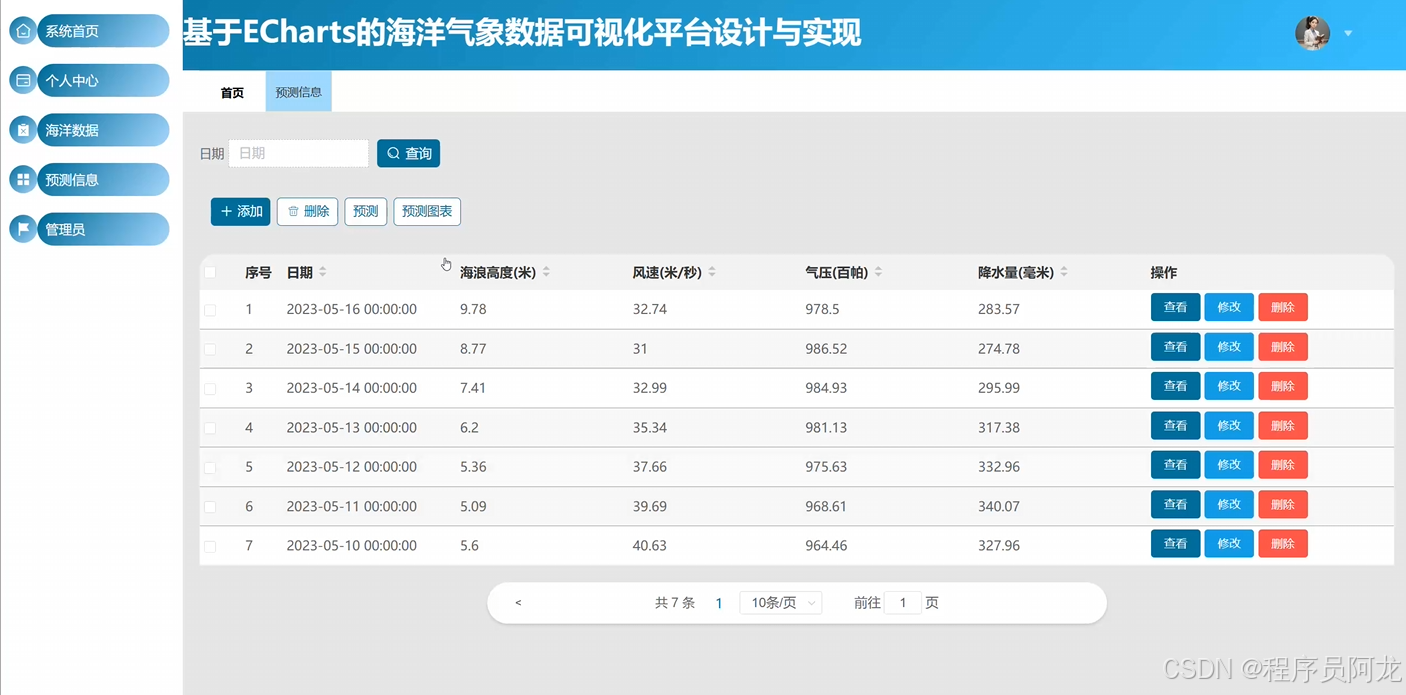Click the toolbar 删除 button with trash icon
1406x695 pixels.
tap(307, 211)
